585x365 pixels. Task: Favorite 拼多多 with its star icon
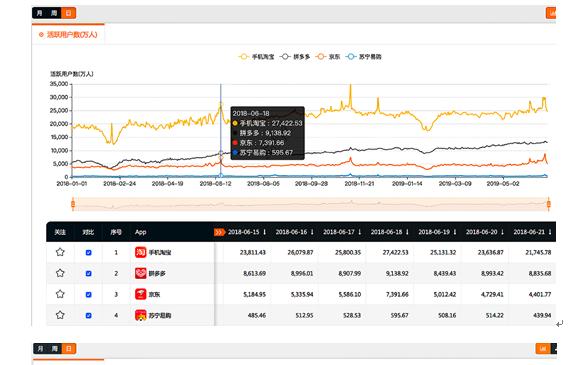click(60, 273)
